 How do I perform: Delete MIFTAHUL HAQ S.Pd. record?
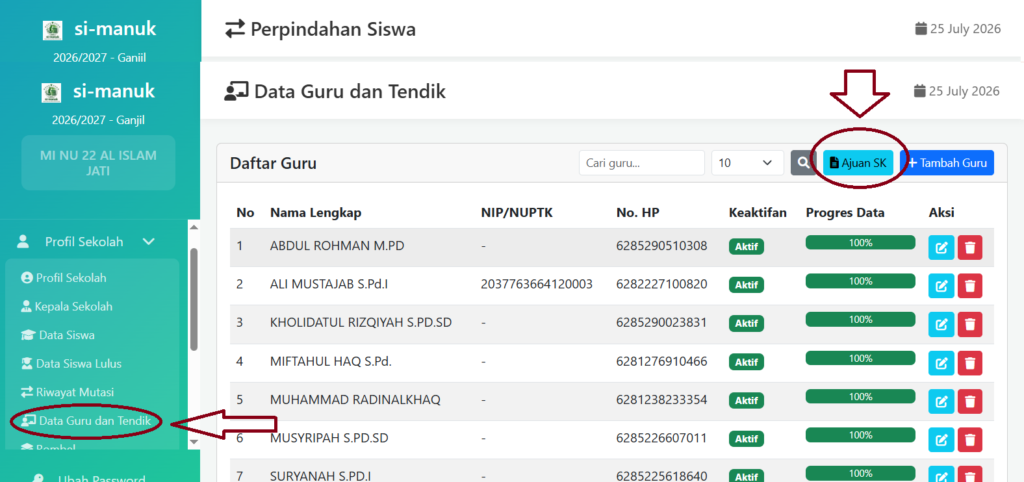click(970, 363)
